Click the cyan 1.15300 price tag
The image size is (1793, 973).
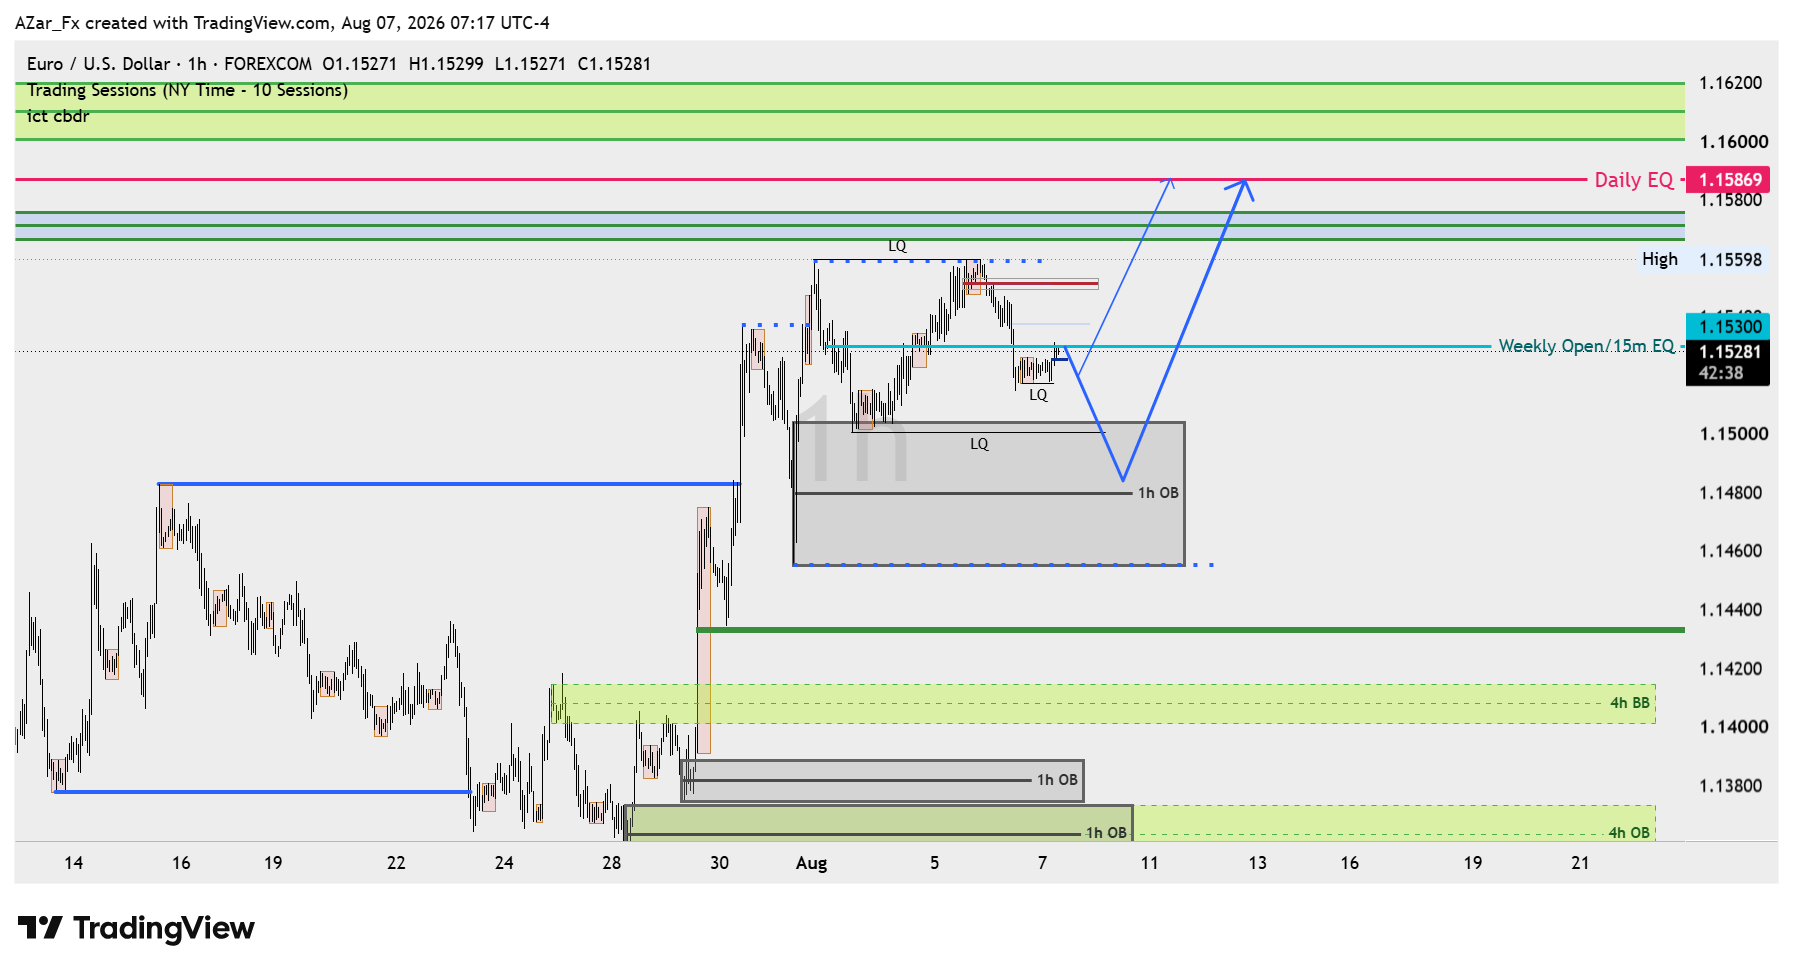coord(1728,327)
